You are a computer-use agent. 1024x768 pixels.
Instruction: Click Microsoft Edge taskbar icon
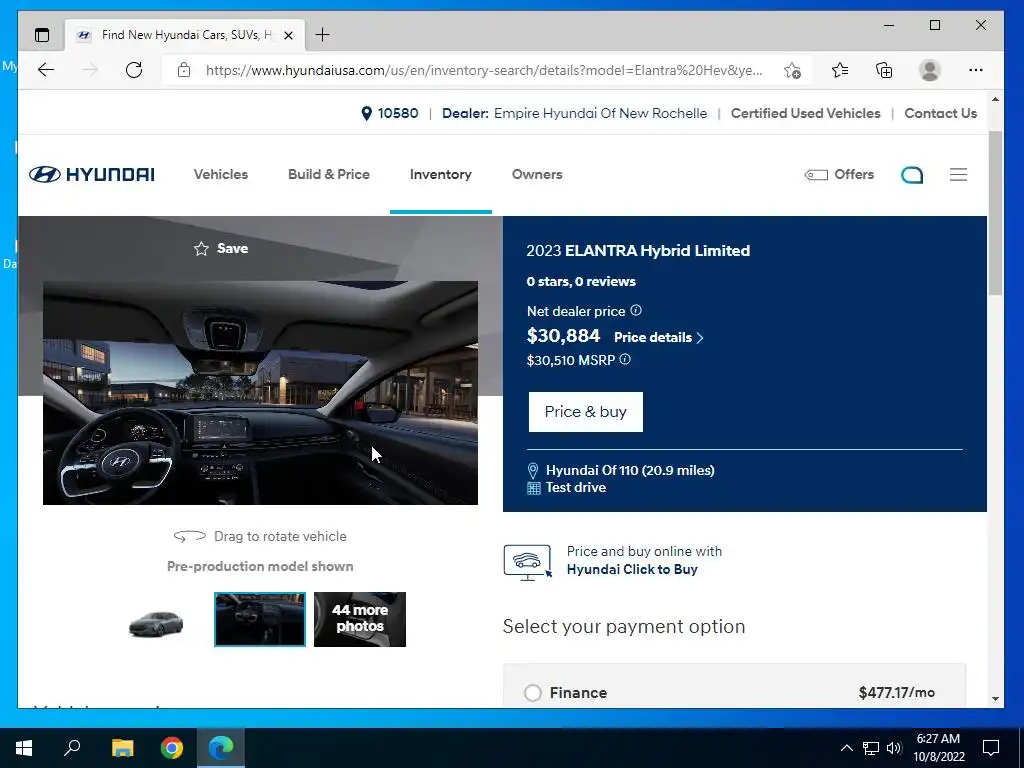pyautogui.click(x=221, y=748)
